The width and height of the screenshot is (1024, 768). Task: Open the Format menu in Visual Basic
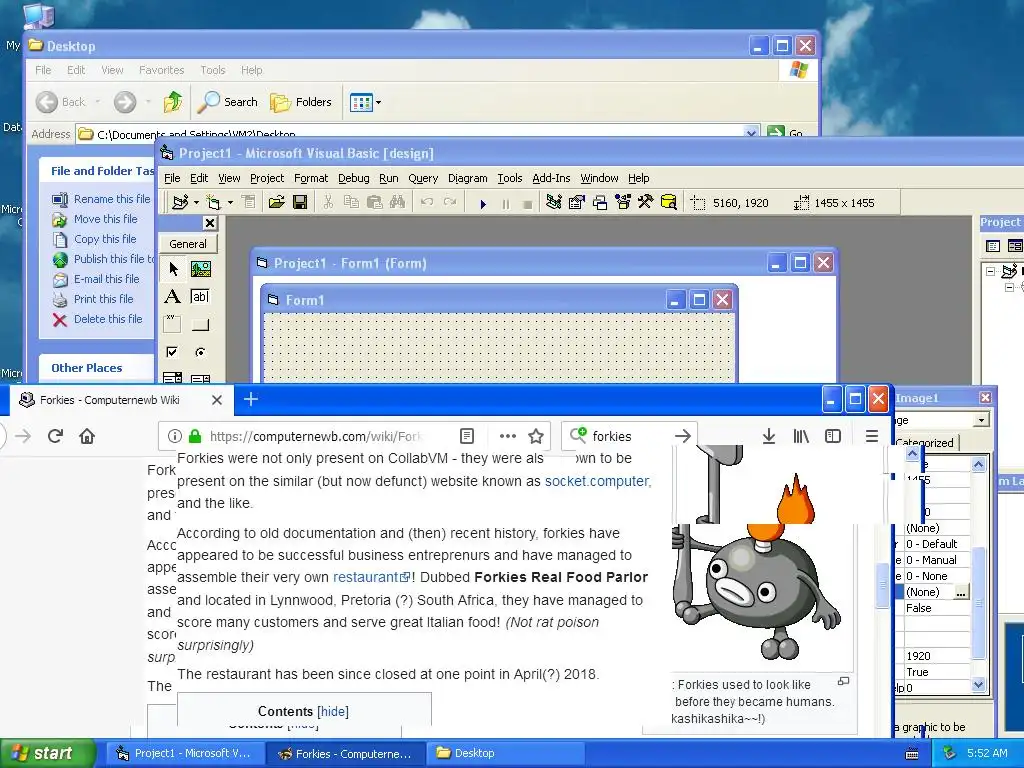click(311, 178)
